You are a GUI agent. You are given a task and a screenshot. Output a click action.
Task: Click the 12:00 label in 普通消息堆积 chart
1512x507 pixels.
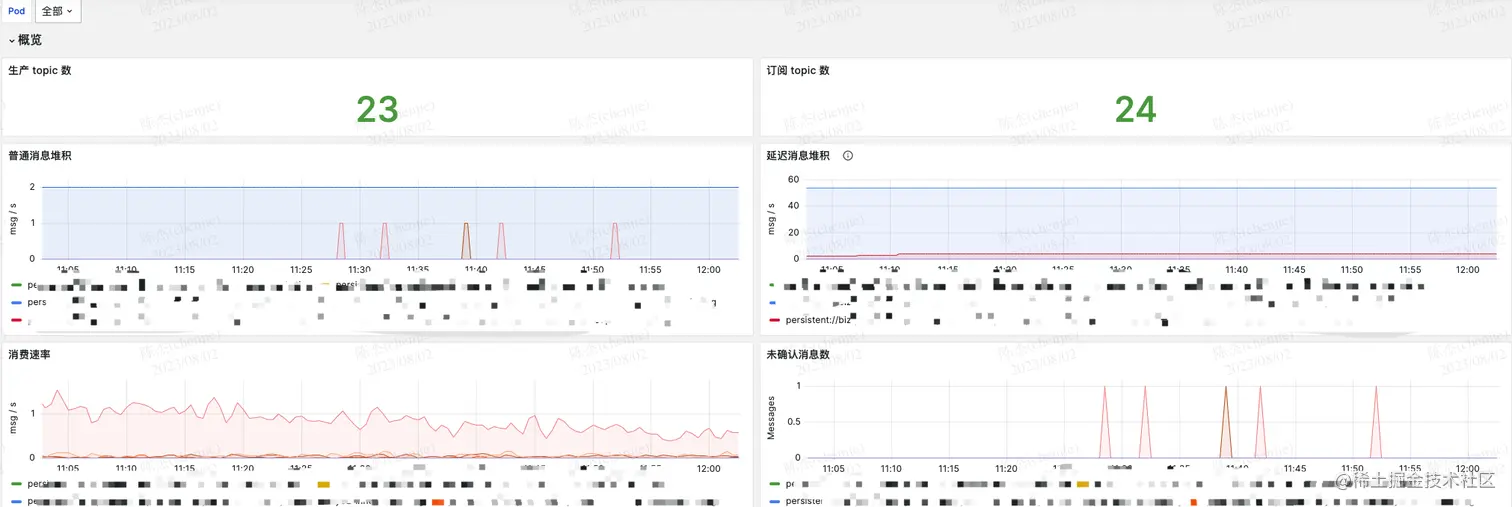[711, 270]
